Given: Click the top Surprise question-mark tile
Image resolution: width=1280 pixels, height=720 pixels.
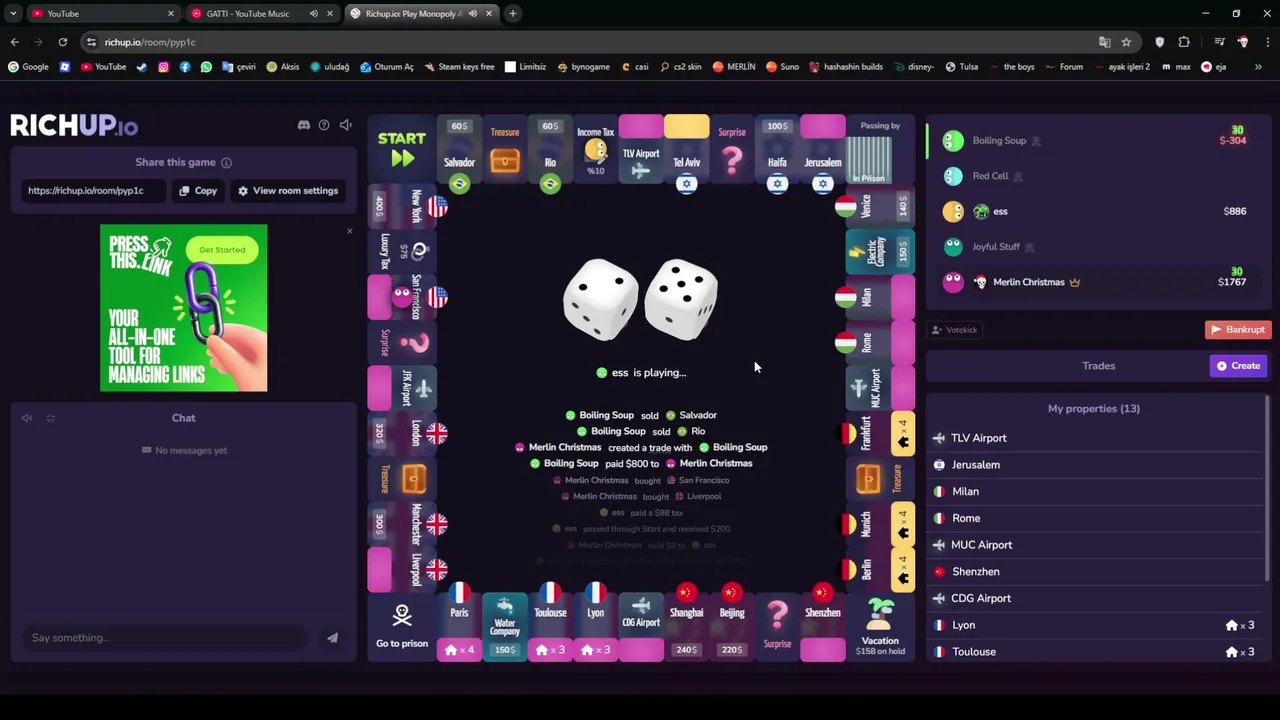Looking at the screenshot, I should [732, 150].
